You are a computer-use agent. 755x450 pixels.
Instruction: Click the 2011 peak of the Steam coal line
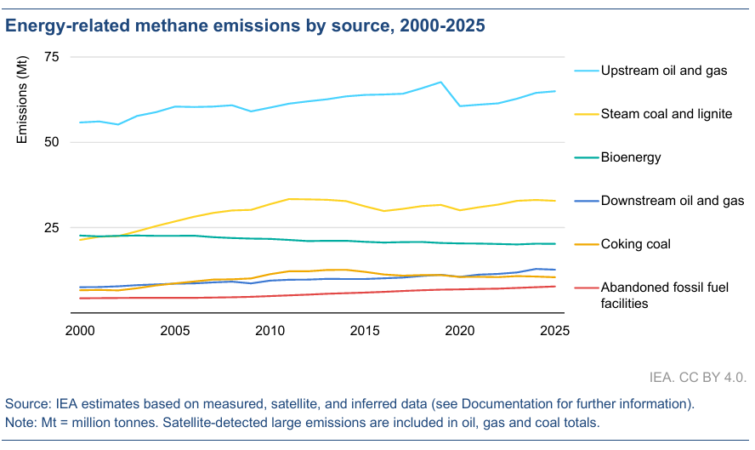point(289,199)
